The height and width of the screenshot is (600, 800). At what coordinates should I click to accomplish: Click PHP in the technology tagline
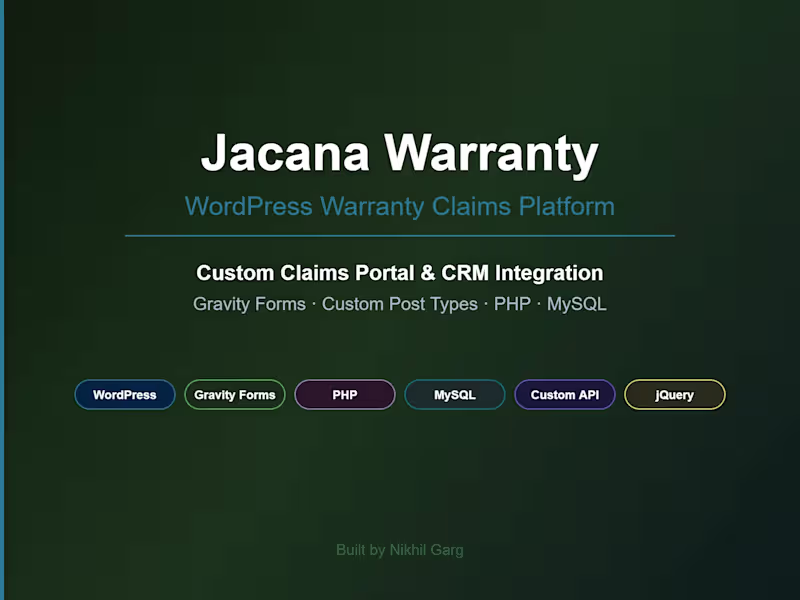[x=513, y=304]
